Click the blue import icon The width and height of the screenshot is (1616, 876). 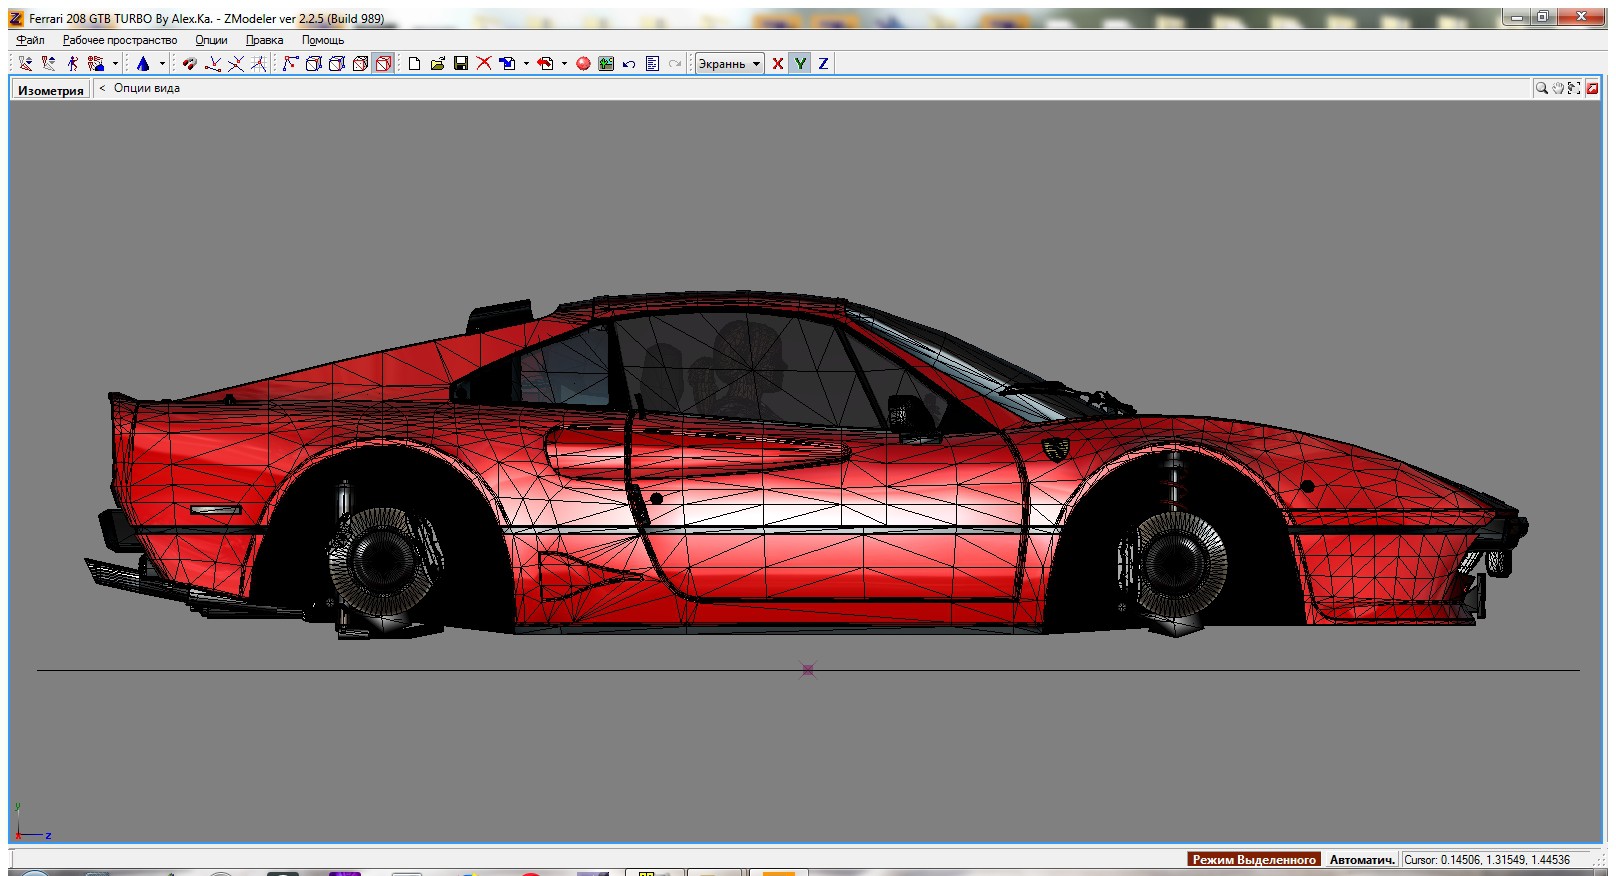[x=508, y=63]
